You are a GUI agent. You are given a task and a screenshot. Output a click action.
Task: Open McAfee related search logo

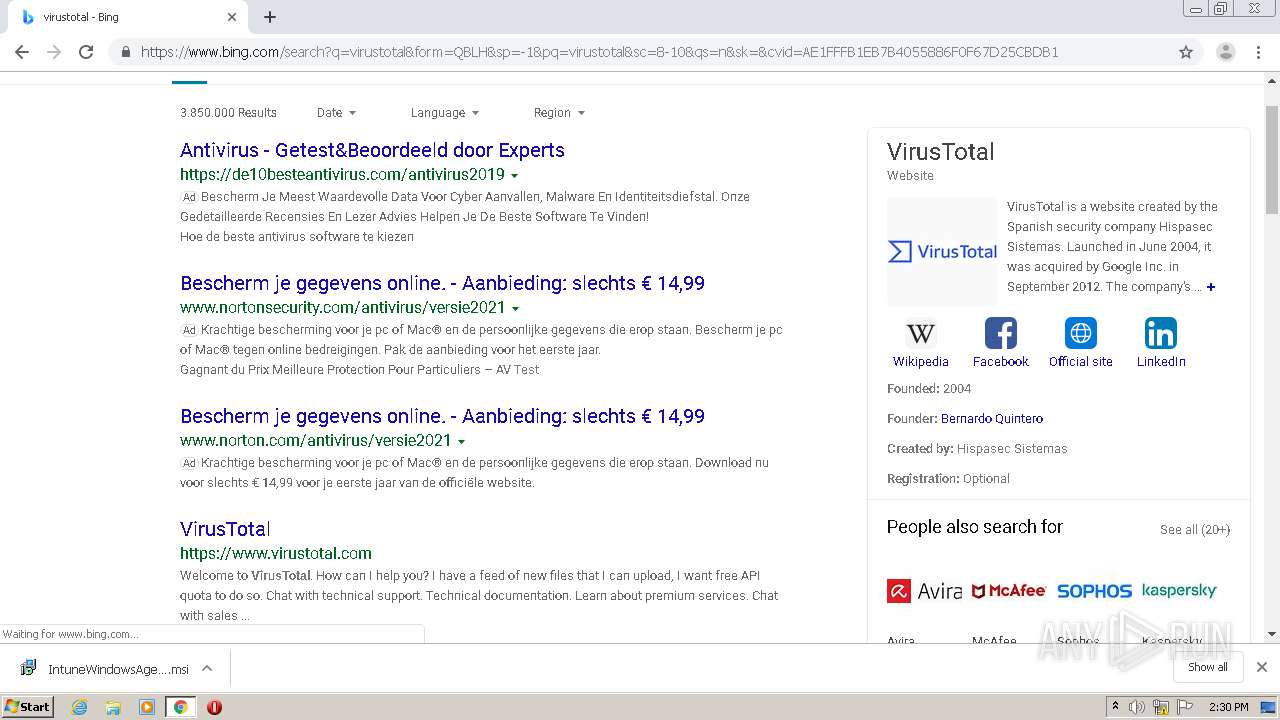point(1009,591)
